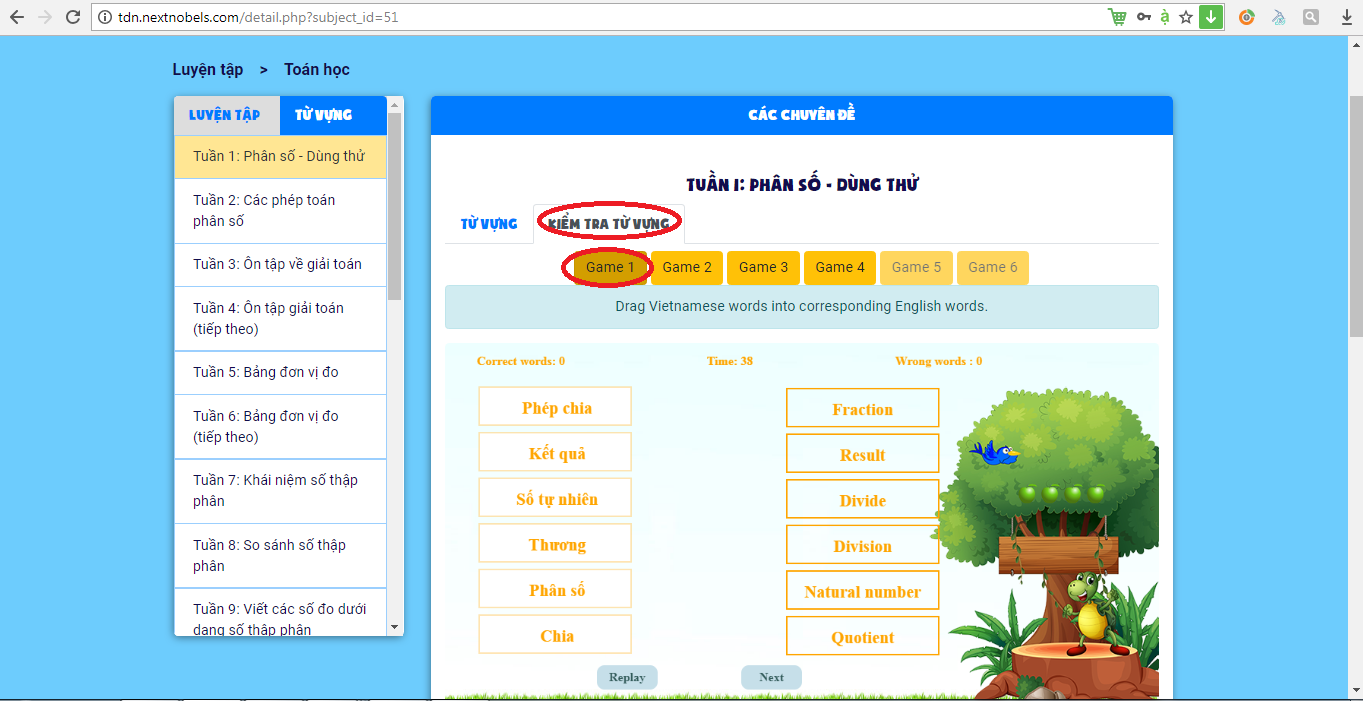Screen dimensions: 1363x701
Task: Click the Result target box
Action: point(863,454)
